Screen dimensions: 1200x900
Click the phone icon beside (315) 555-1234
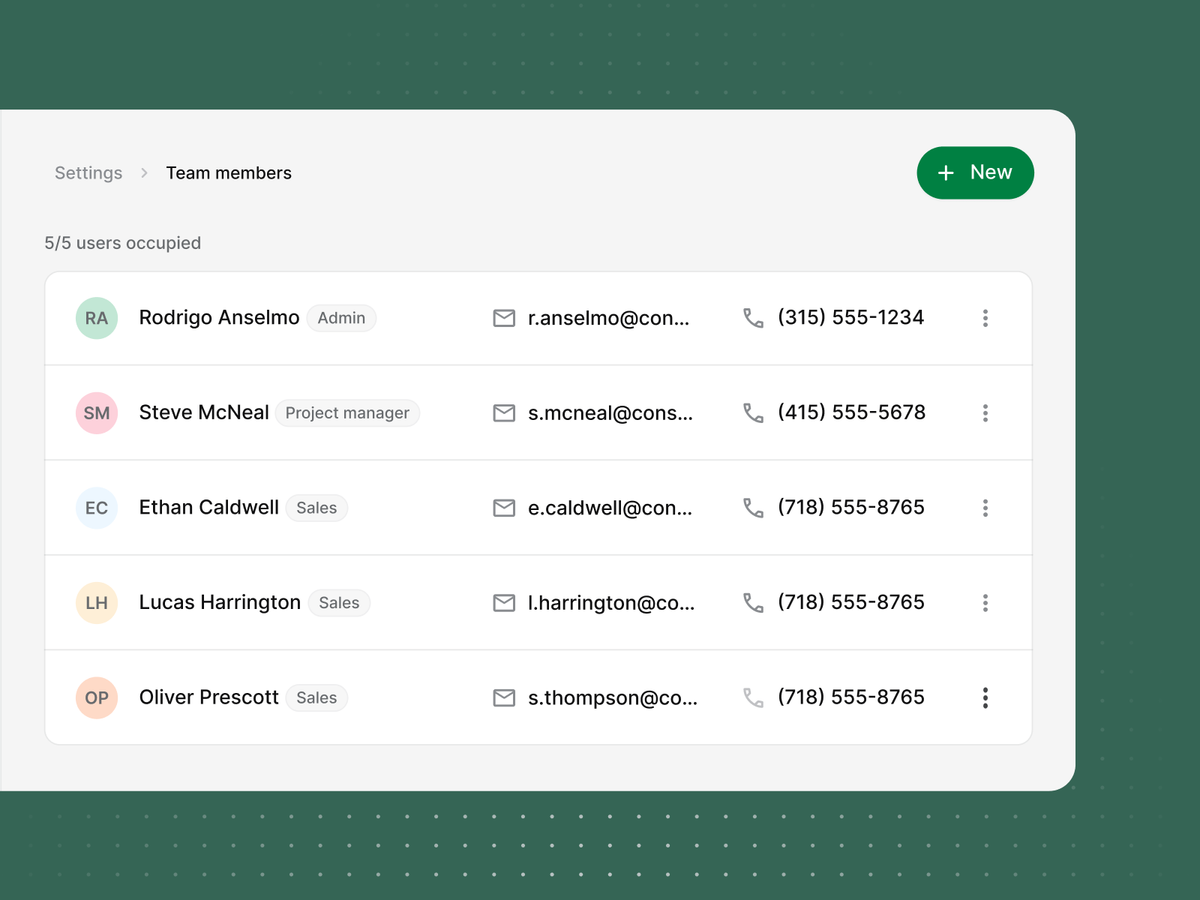[753, 318]
